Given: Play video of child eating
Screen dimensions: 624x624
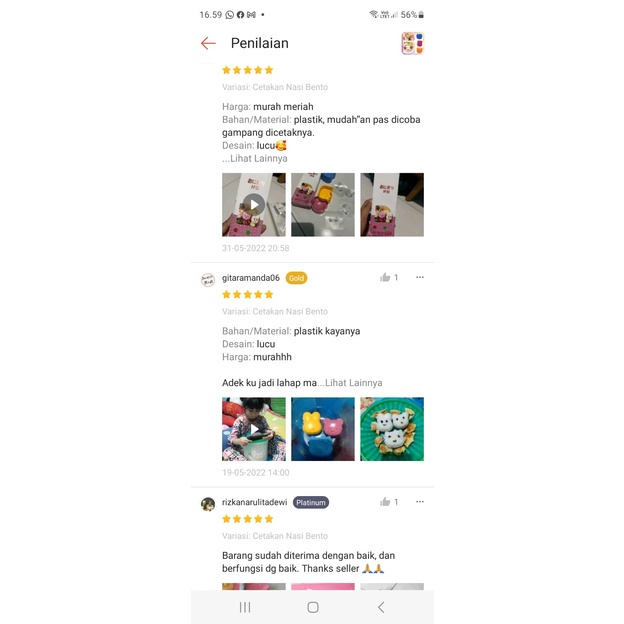Looking at the screenshot, I should (254, 429).
